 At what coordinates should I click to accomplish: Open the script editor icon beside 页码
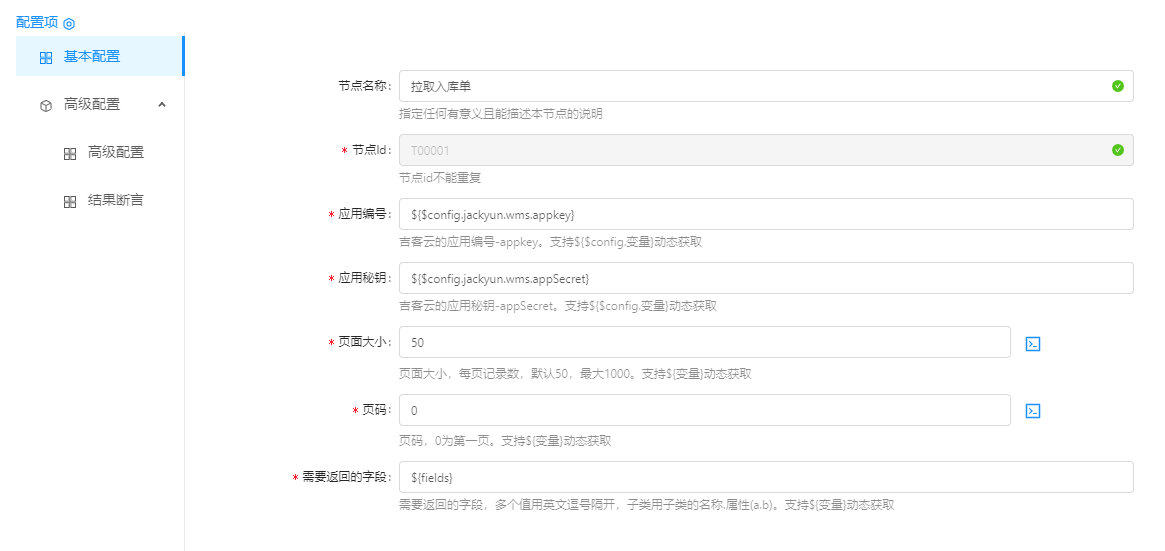(x=1033, y=411)
